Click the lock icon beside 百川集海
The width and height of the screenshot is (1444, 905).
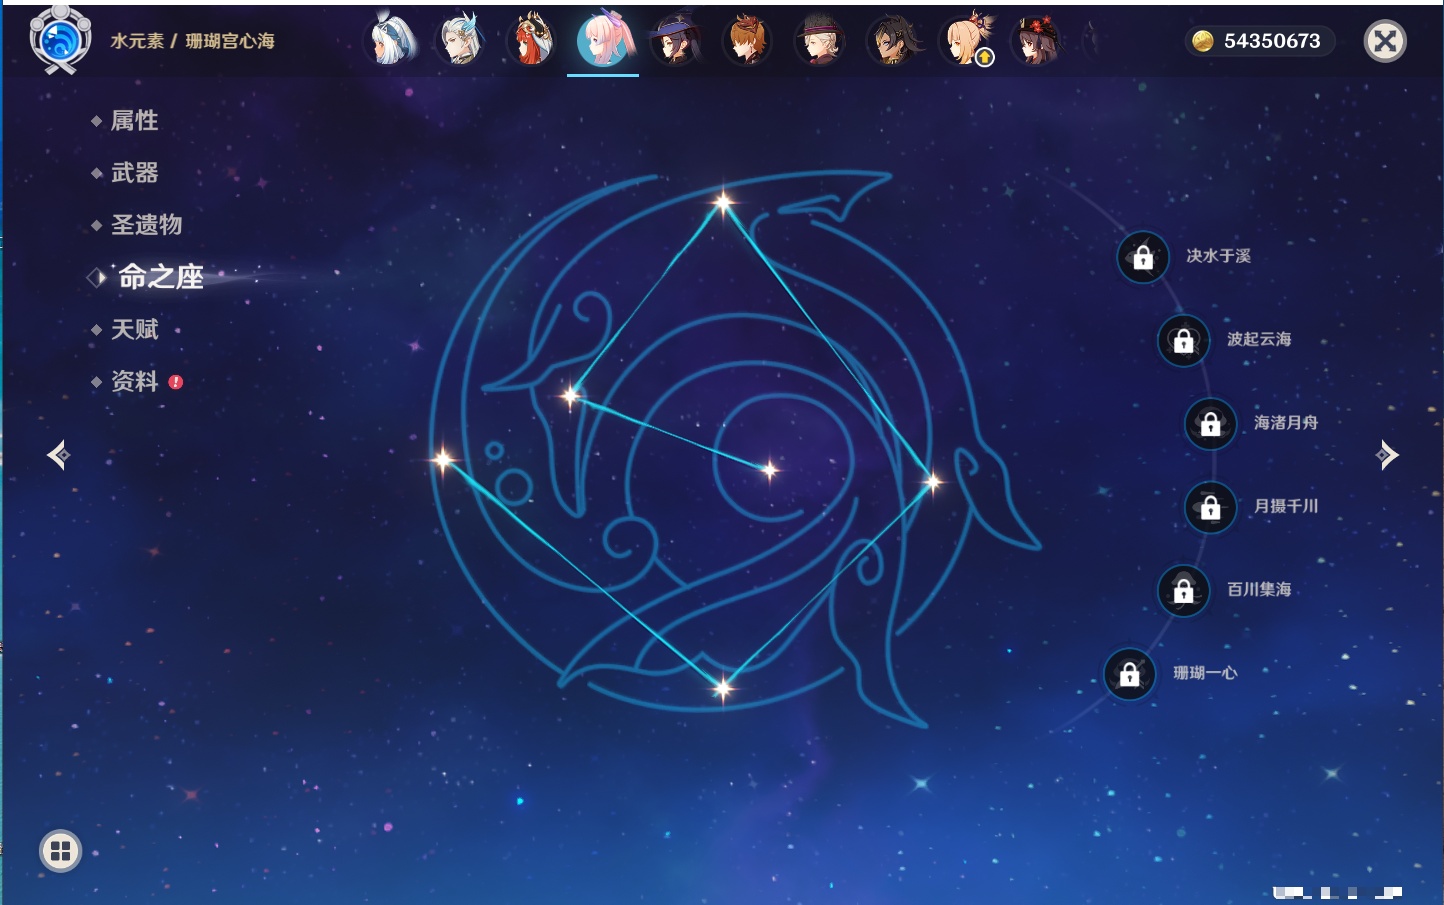1183,590
